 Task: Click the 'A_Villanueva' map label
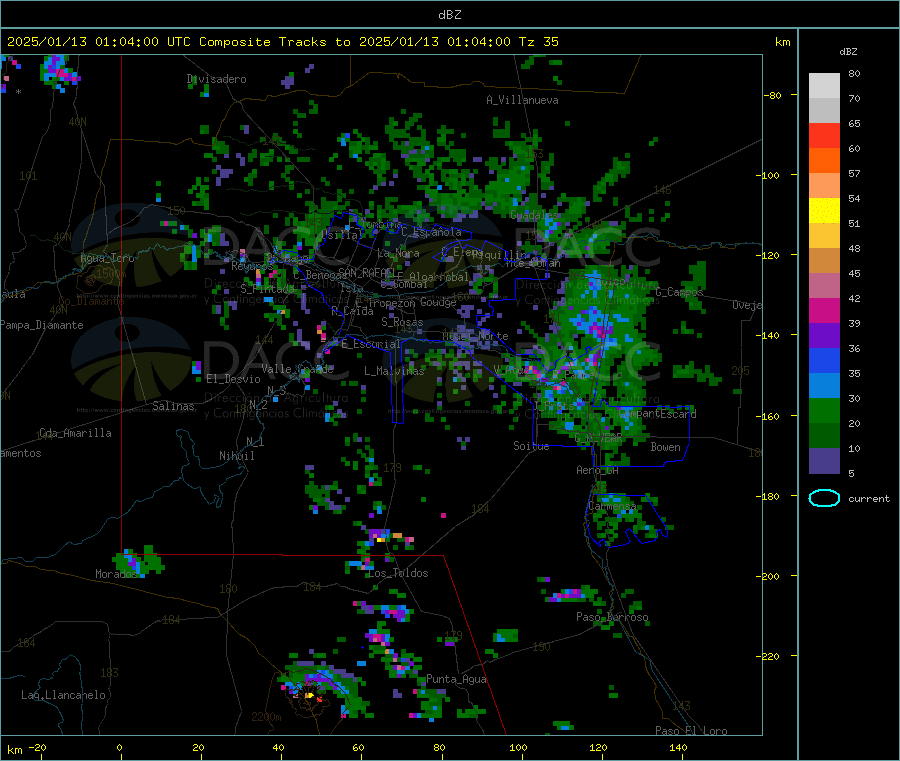[x=522, y=100]
